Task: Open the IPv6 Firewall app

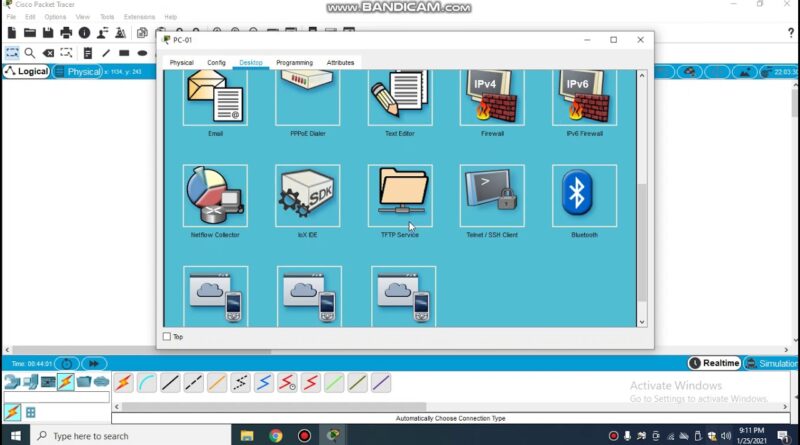Action: [x=584, y=97]
